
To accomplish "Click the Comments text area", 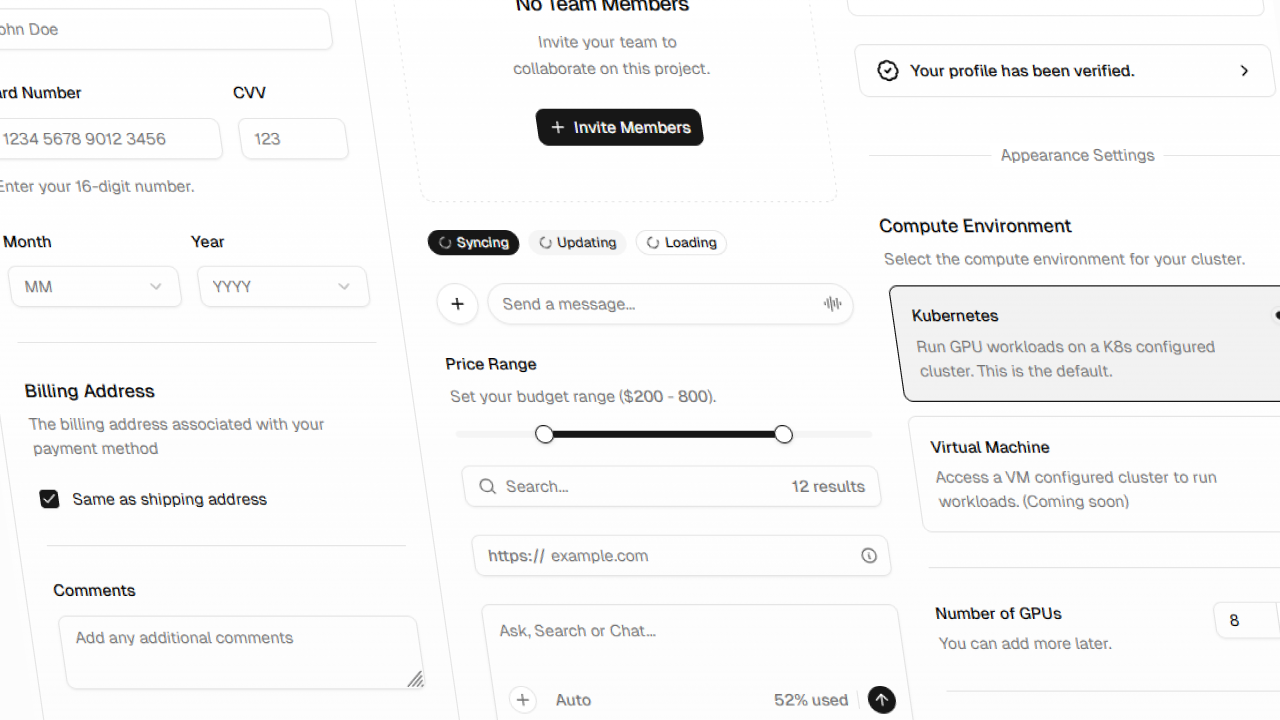I will point(238,652).
